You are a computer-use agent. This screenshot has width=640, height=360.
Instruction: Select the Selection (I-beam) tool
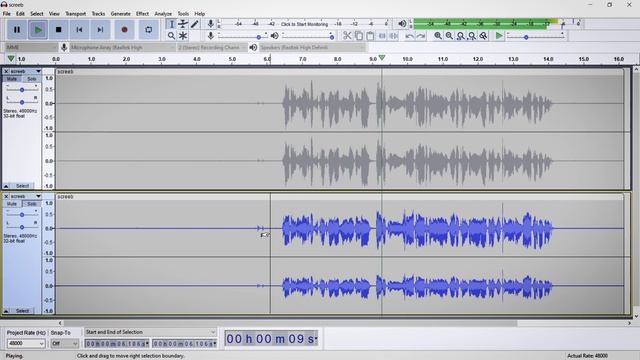click(x=171, y=24)
